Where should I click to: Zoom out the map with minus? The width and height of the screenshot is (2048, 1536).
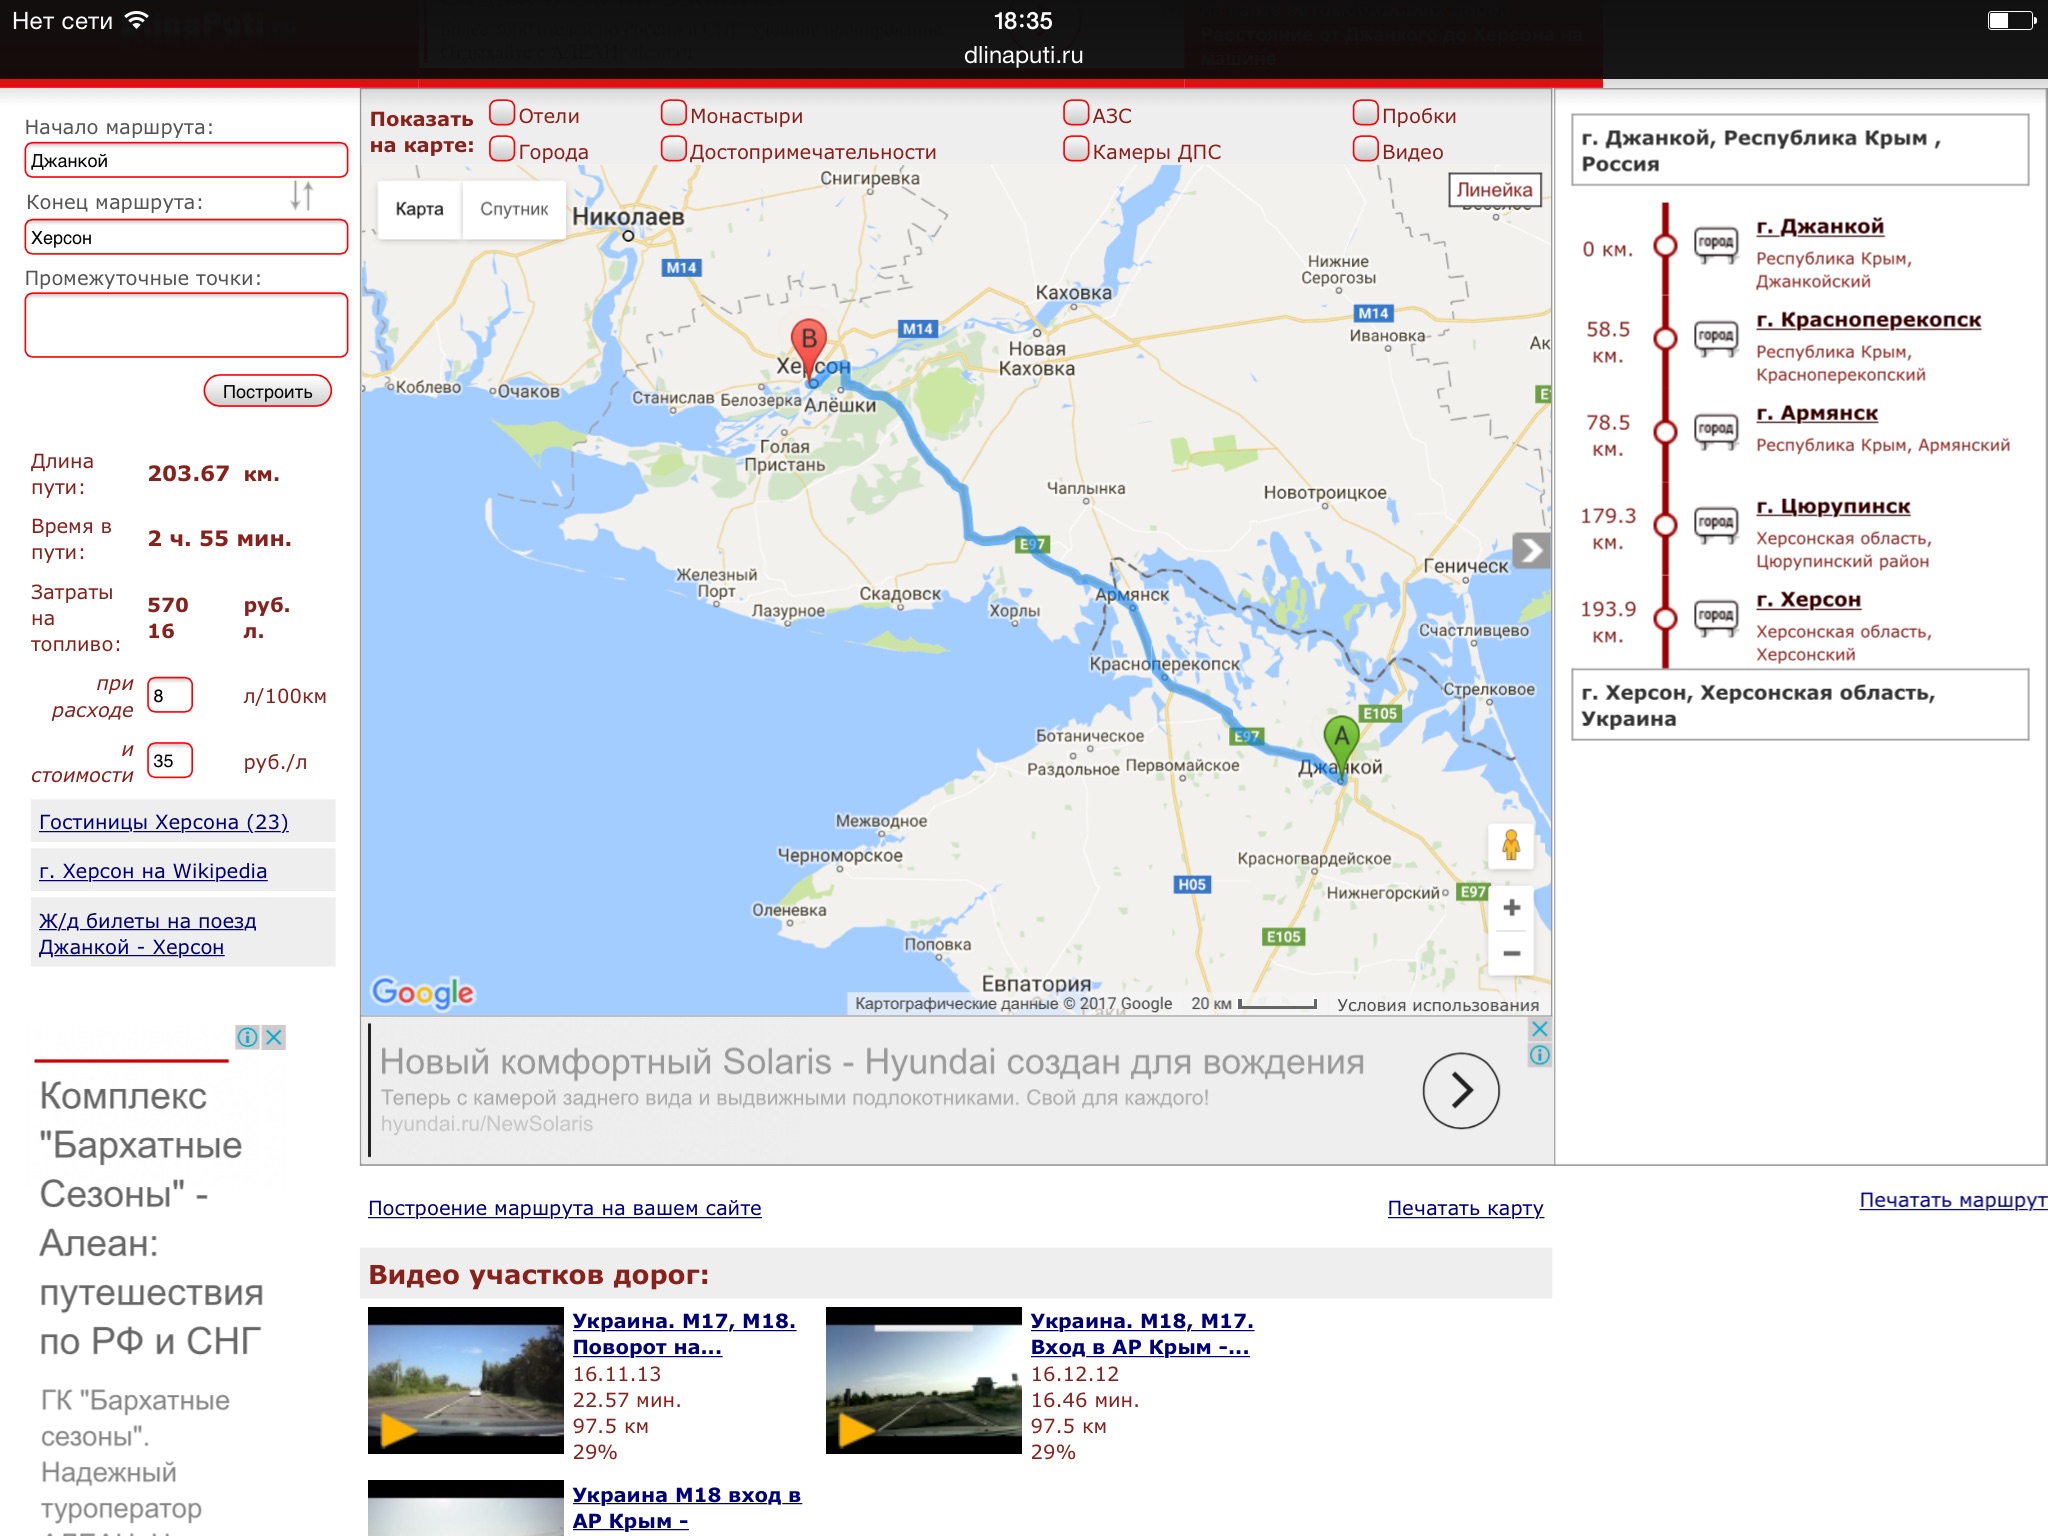click(1511, 953)
